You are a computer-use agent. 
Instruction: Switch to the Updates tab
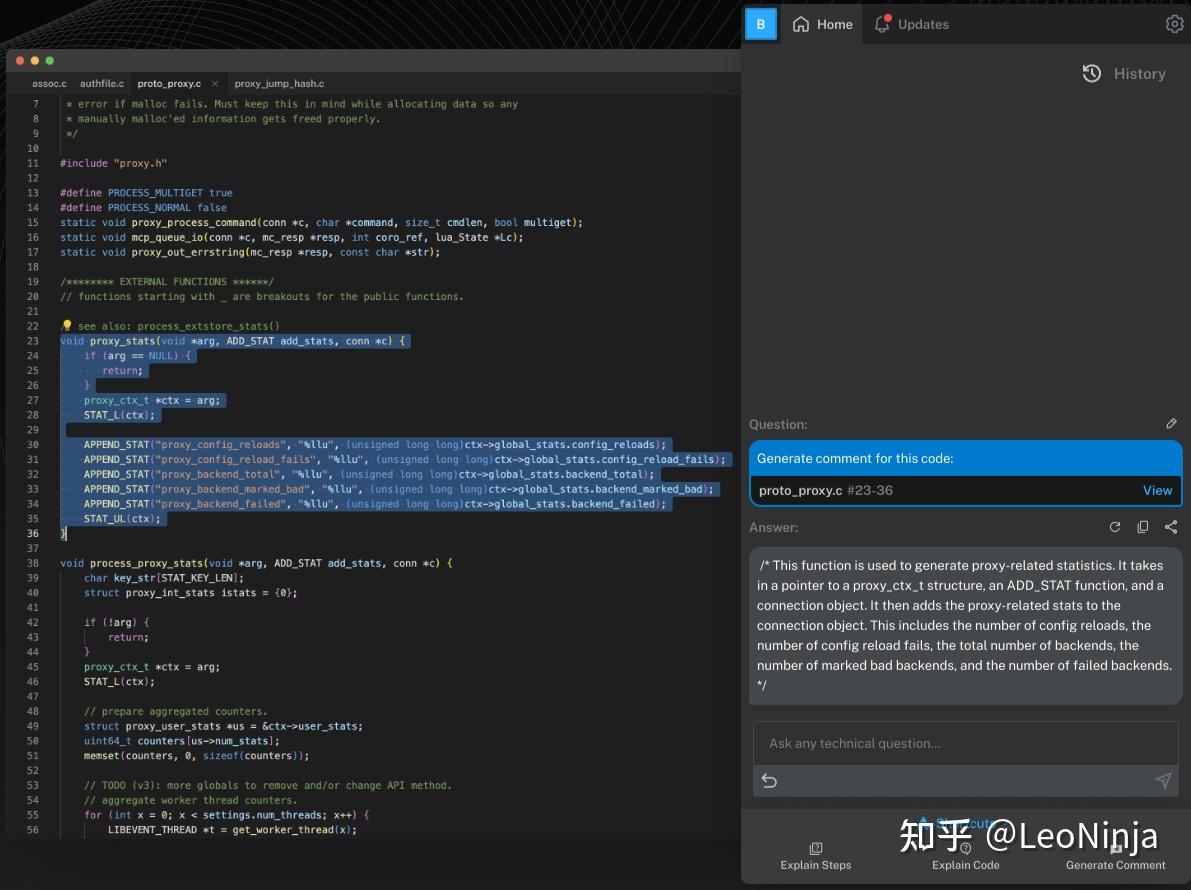pyautogui.click(x=911, y=24)
